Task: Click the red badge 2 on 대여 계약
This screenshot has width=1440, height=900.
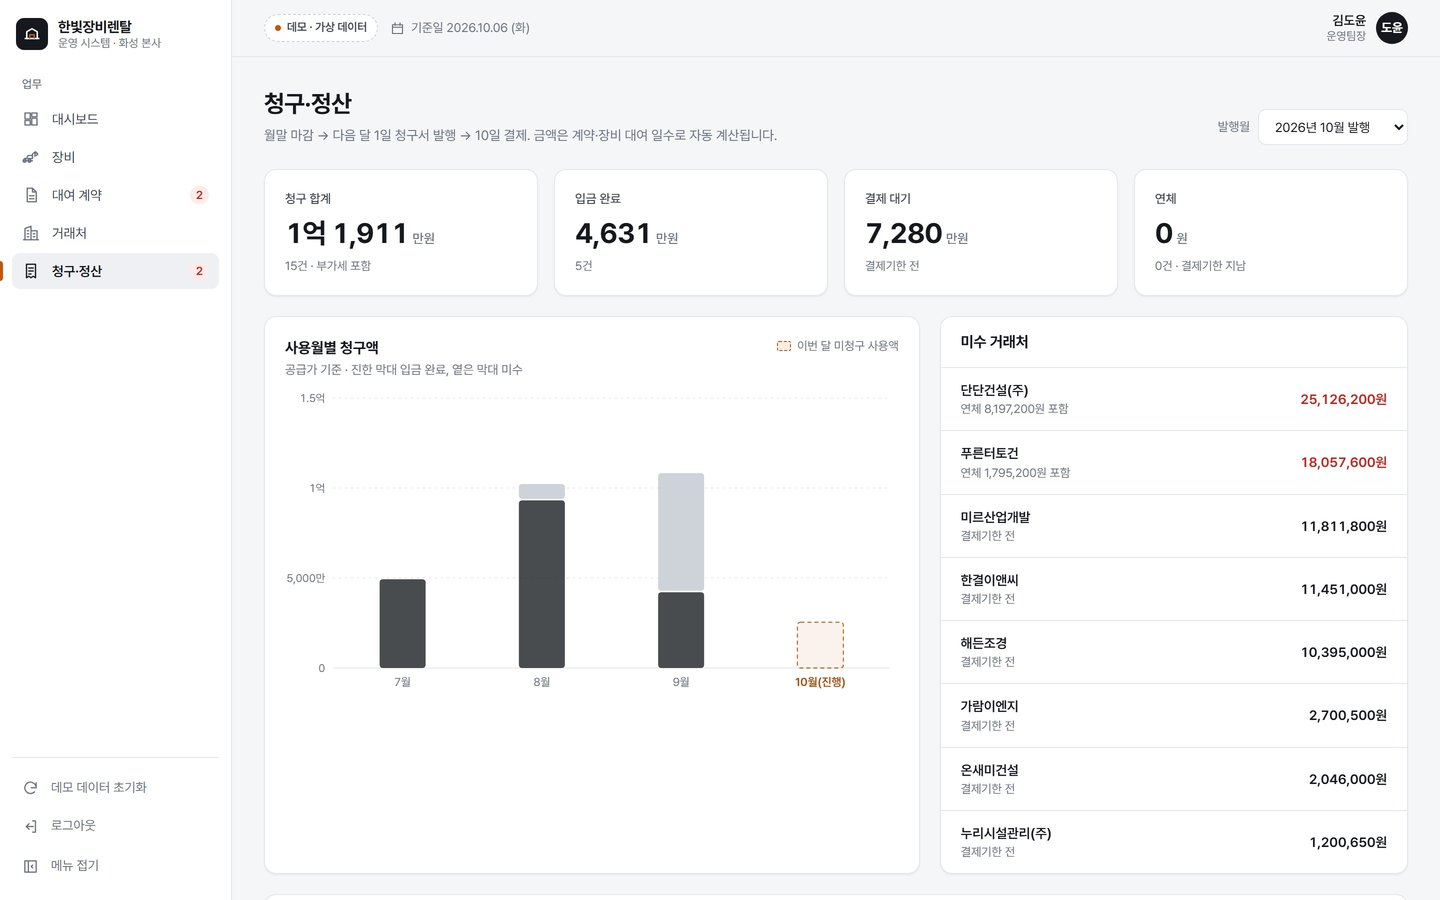Action: coord(199,195)
